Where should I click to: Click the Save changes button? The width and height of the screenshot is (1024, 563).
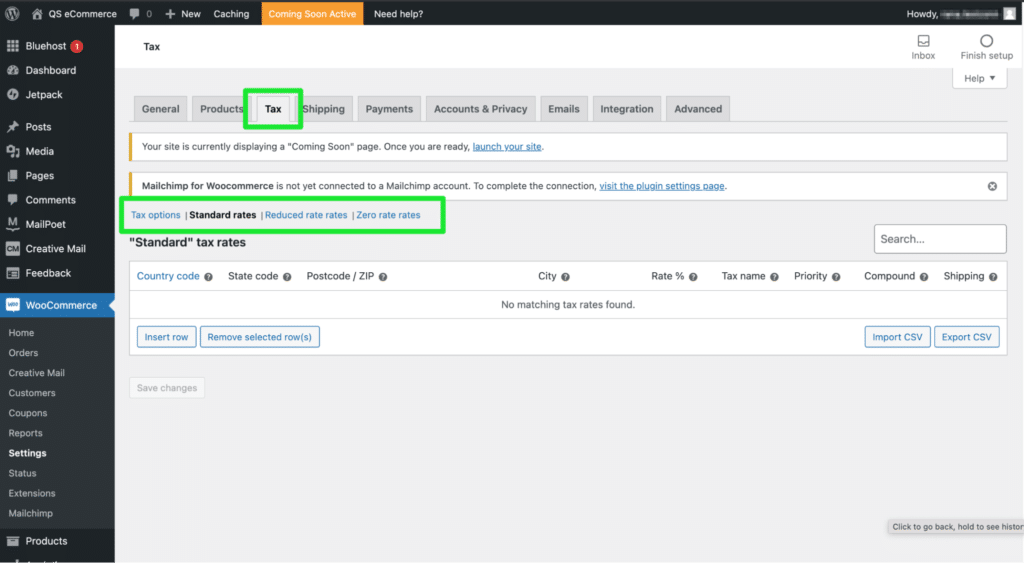pyautogui.click(x=167, y=388)
